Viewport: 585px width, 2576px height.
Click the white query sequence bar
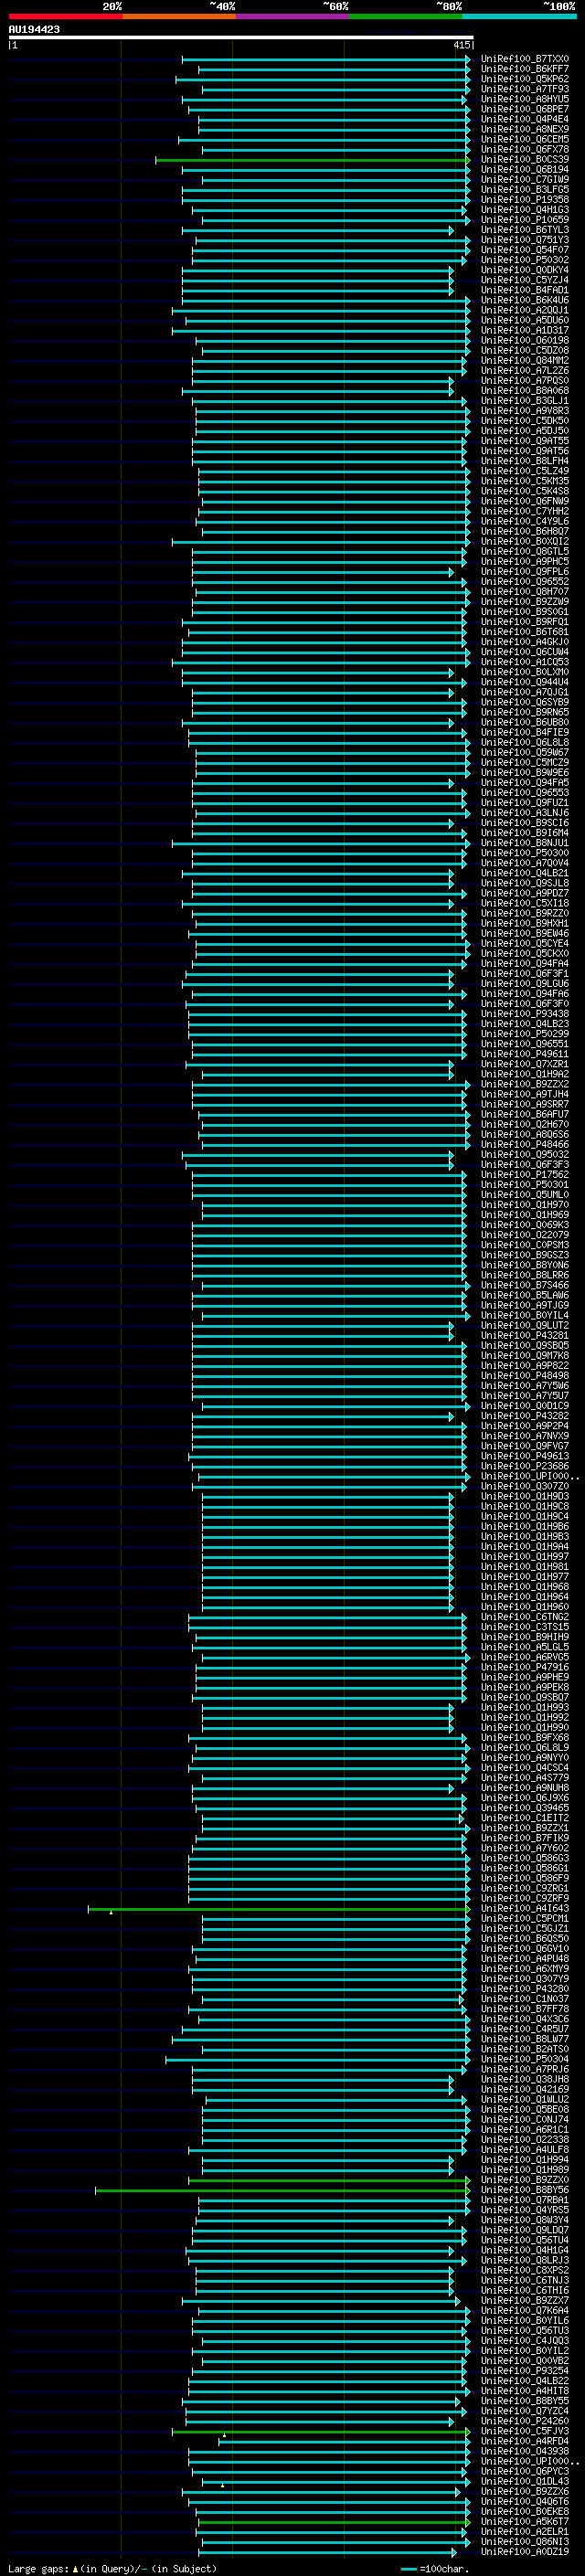coord(241,37)
